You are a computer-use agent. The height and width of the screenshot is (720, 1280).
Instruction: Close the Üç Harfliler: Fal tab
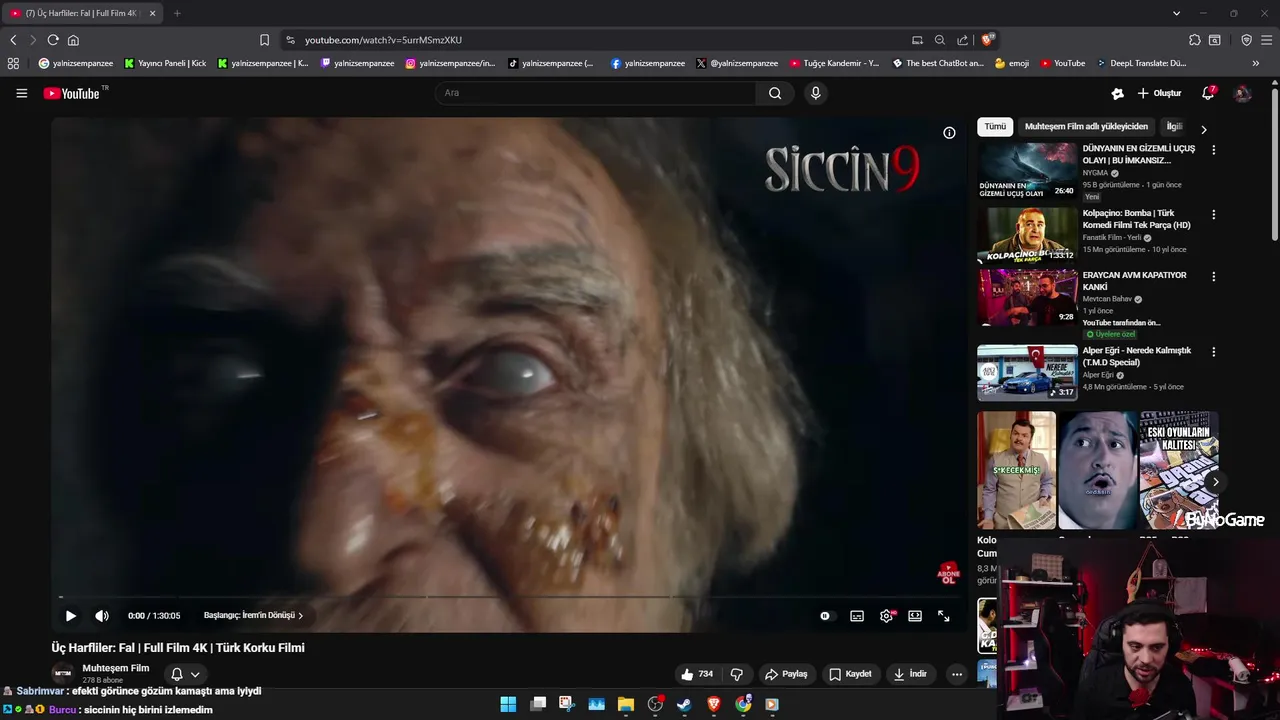point(153,13)
